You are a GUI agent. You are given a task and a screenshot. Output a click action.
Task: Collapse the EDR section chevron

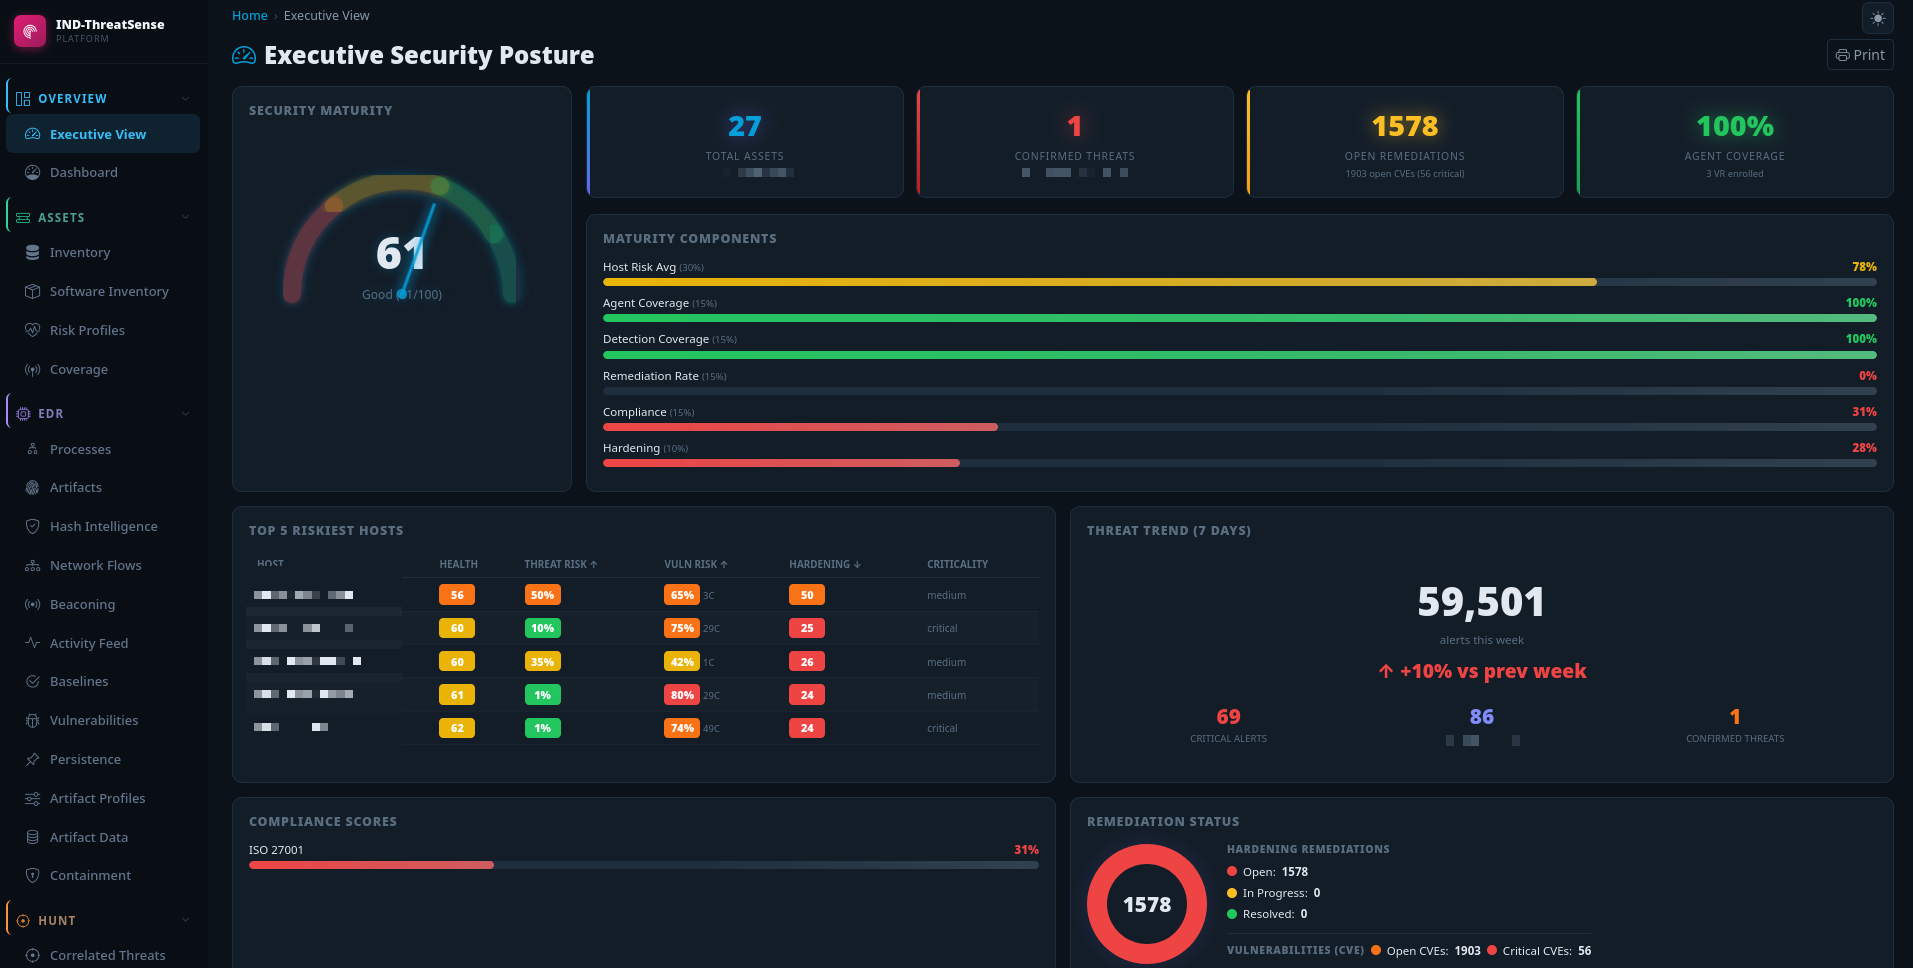pos(185,413)
